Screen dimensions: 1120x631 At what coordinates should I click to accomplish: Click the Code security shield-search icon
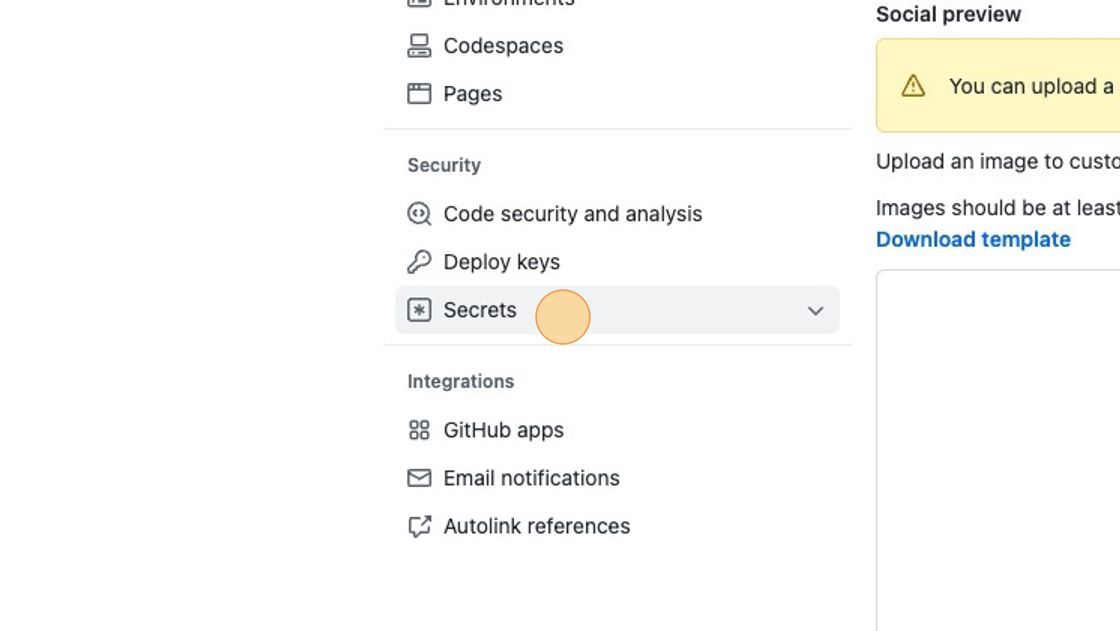pyautogui.click(x=419, y=214)
